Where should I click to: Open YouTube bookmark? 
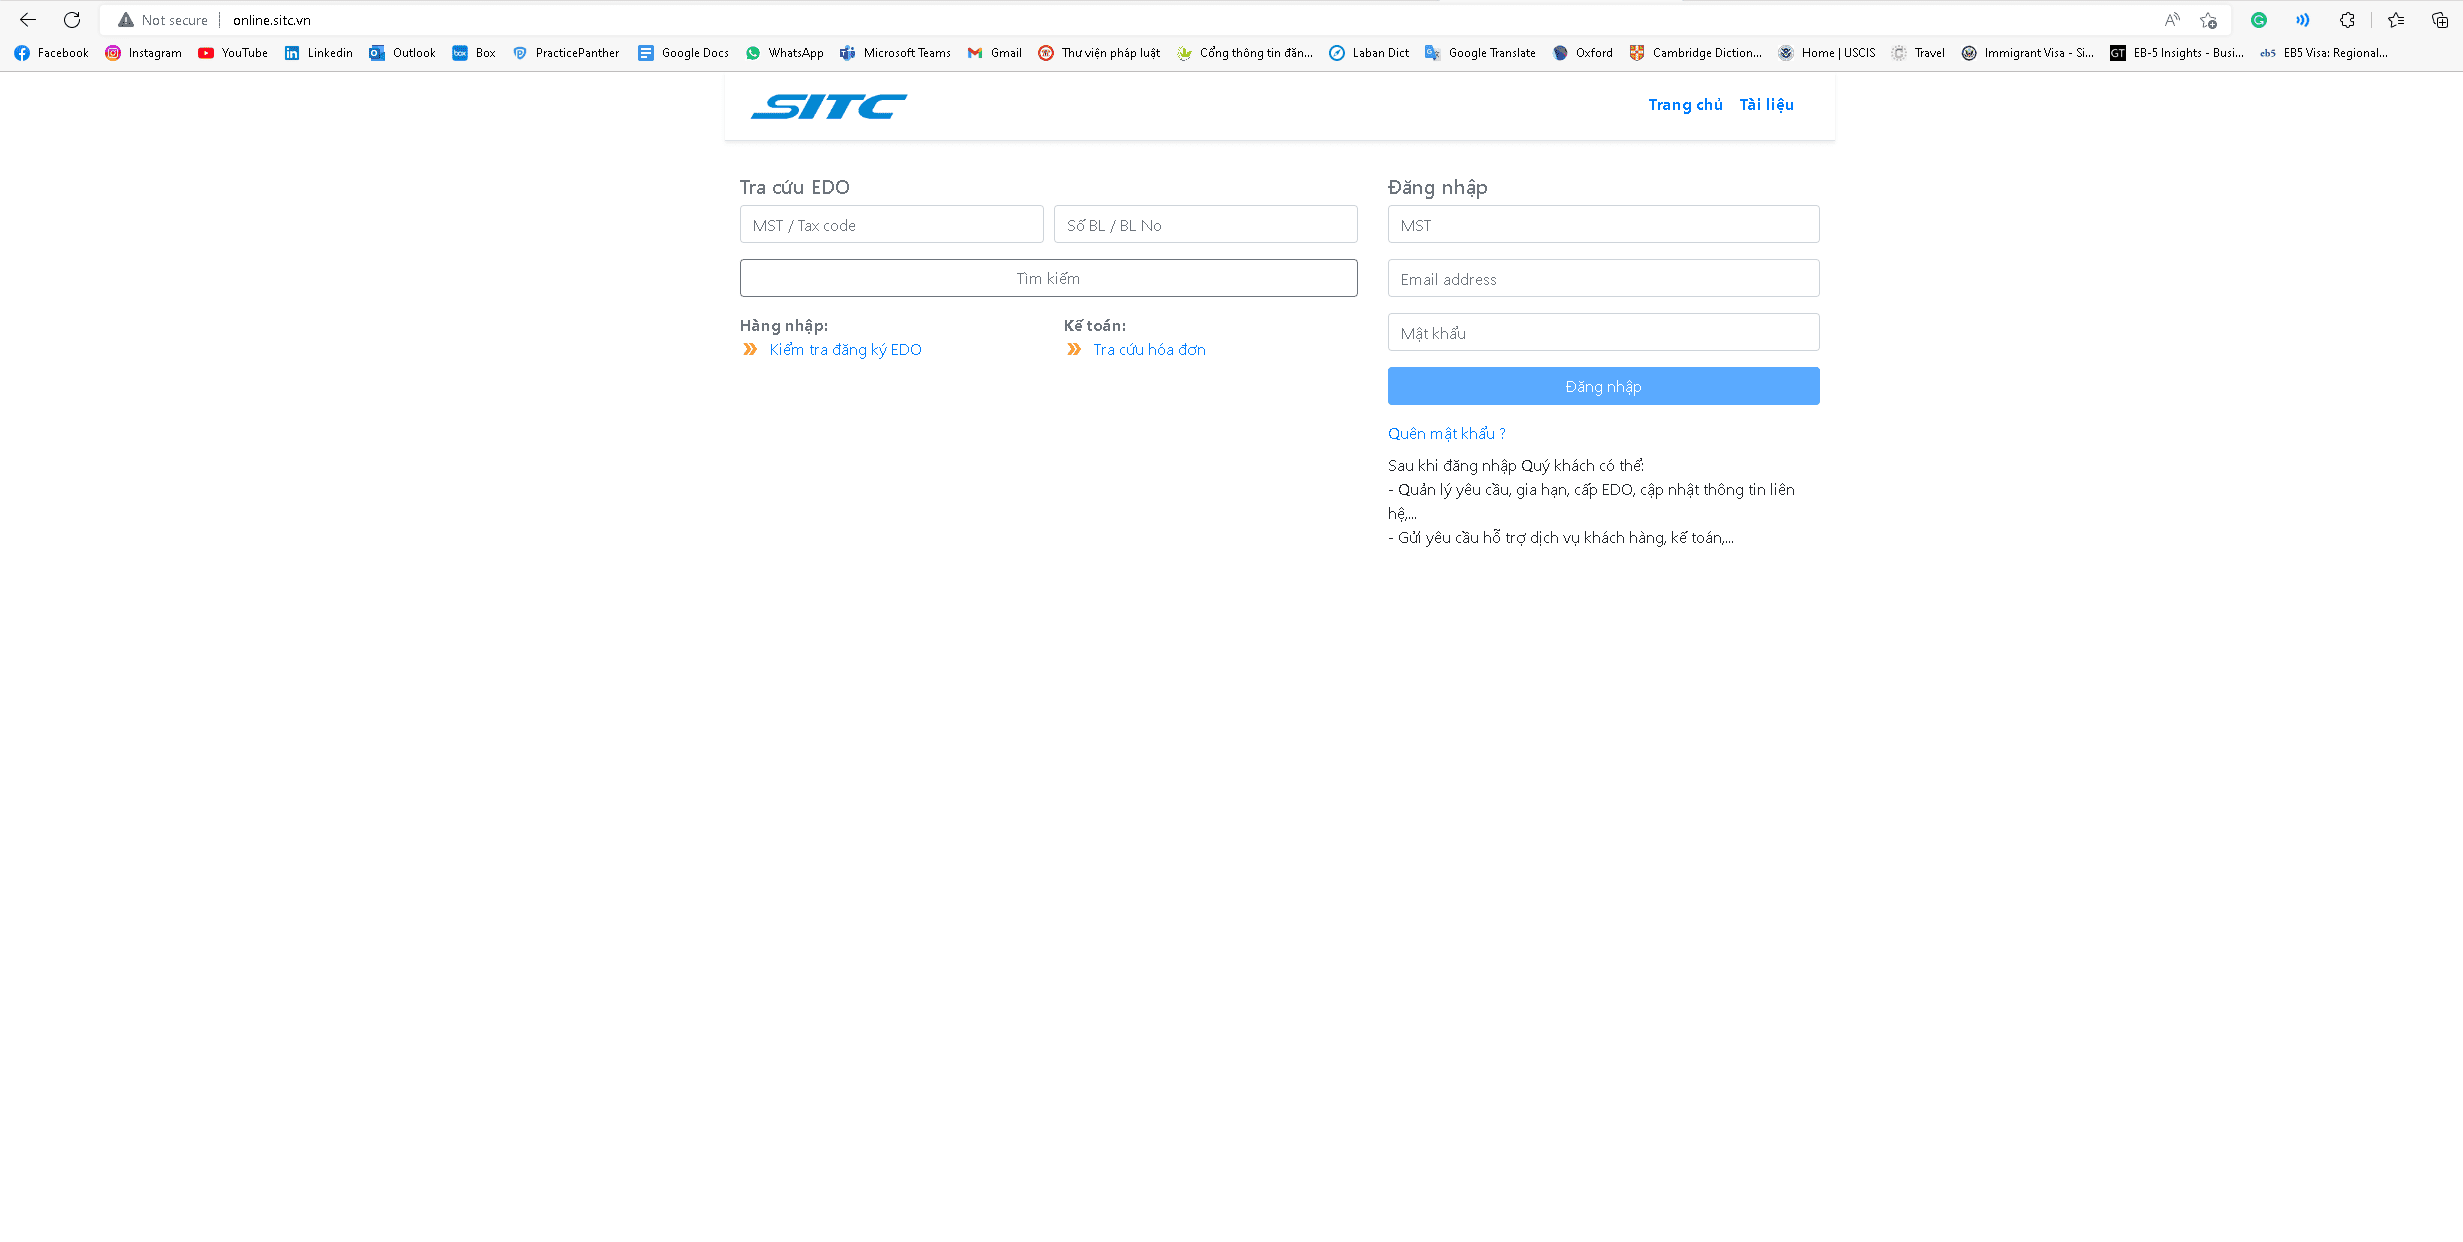233,53
